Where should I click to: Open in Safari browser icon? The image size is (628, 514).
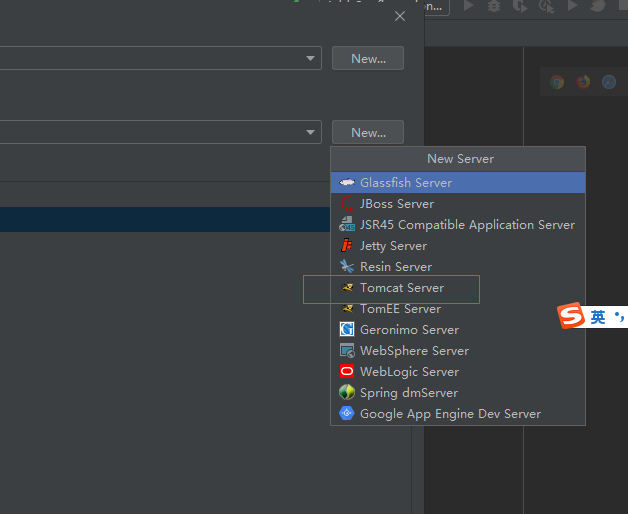coord(609,82)
